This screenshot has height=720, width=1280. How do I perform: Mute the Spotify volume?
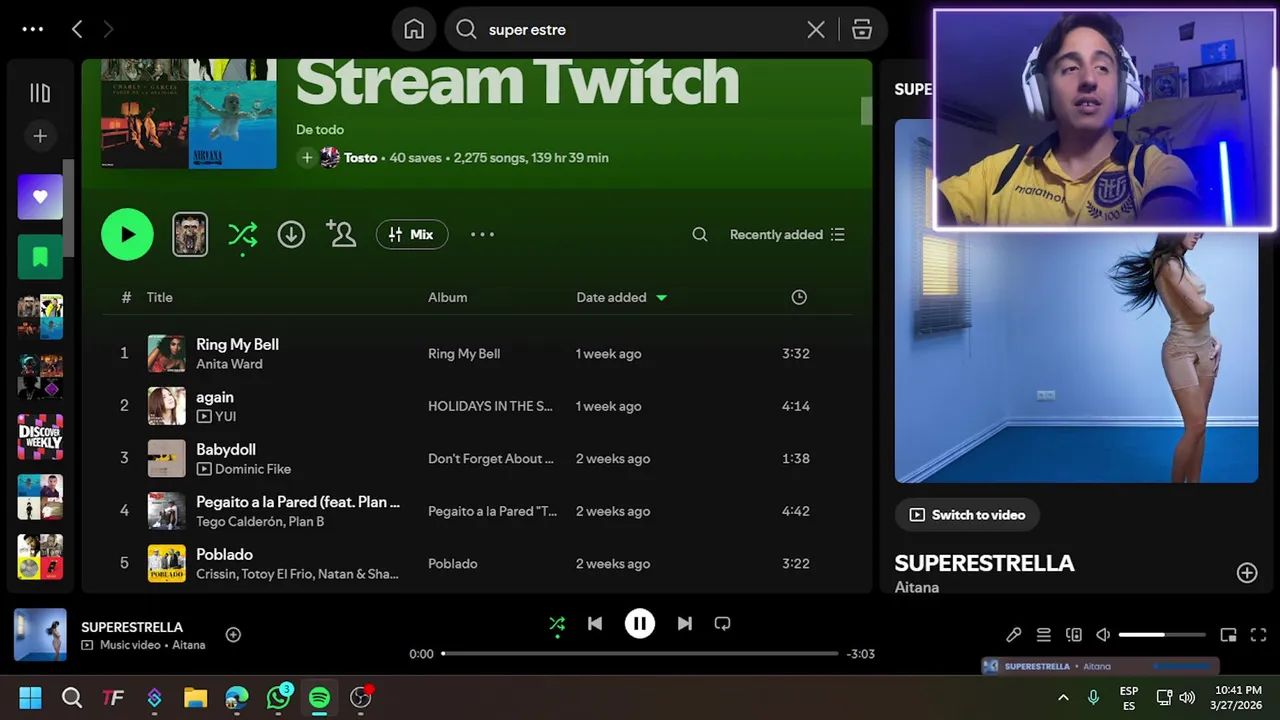pos(1103,635)
